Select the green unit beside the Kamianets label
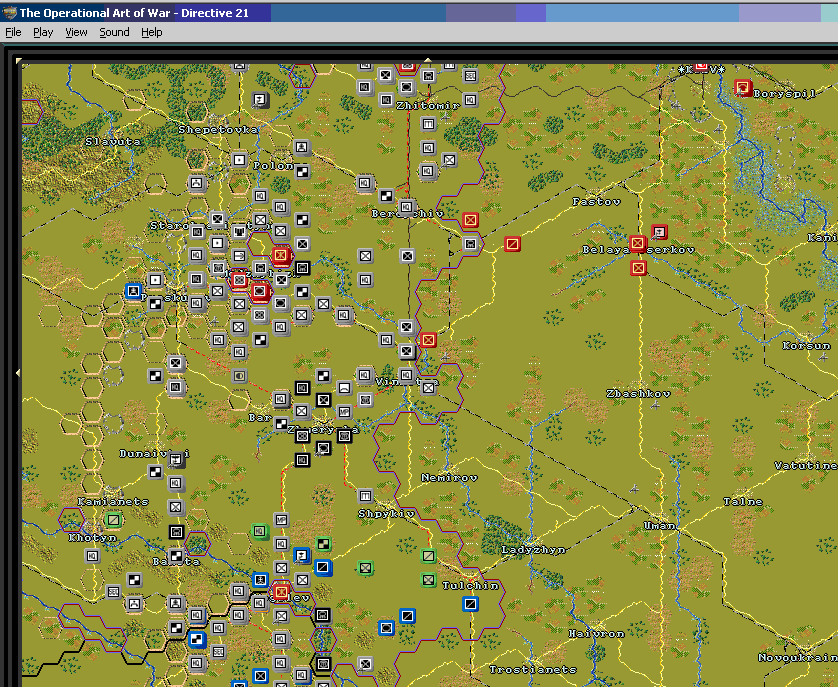The width and height of the screenshot is (838, 687). tap(113, 519)
